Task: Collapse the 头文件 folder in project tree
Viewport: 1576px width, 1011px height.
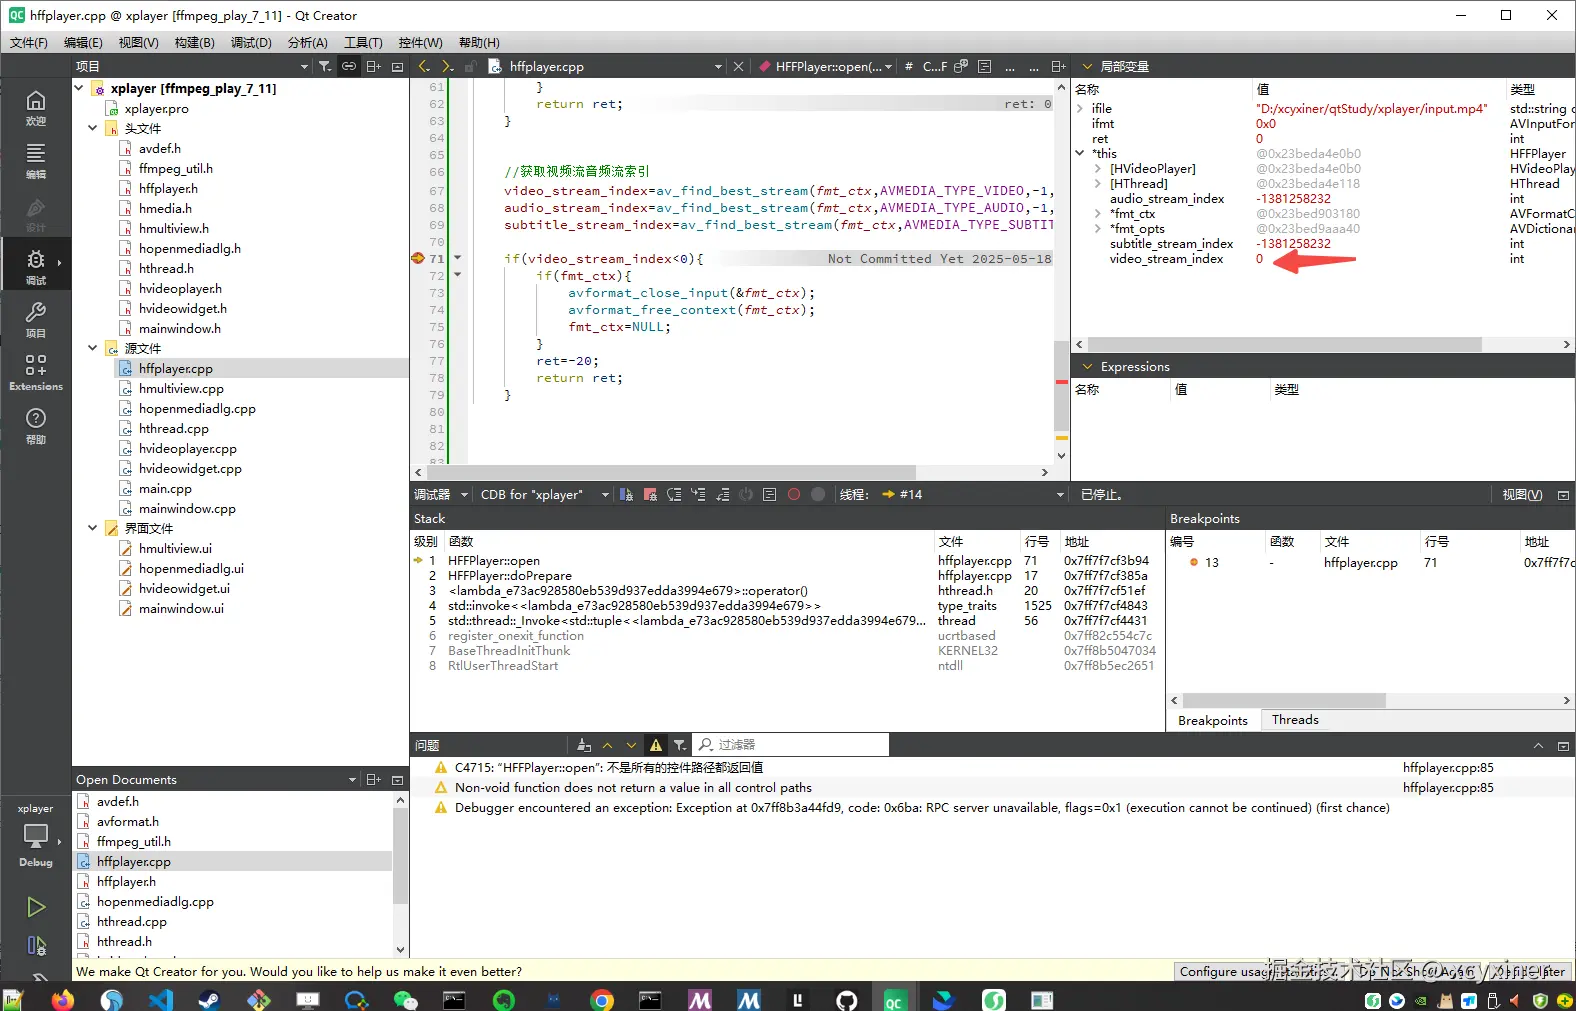Action: 93,129
